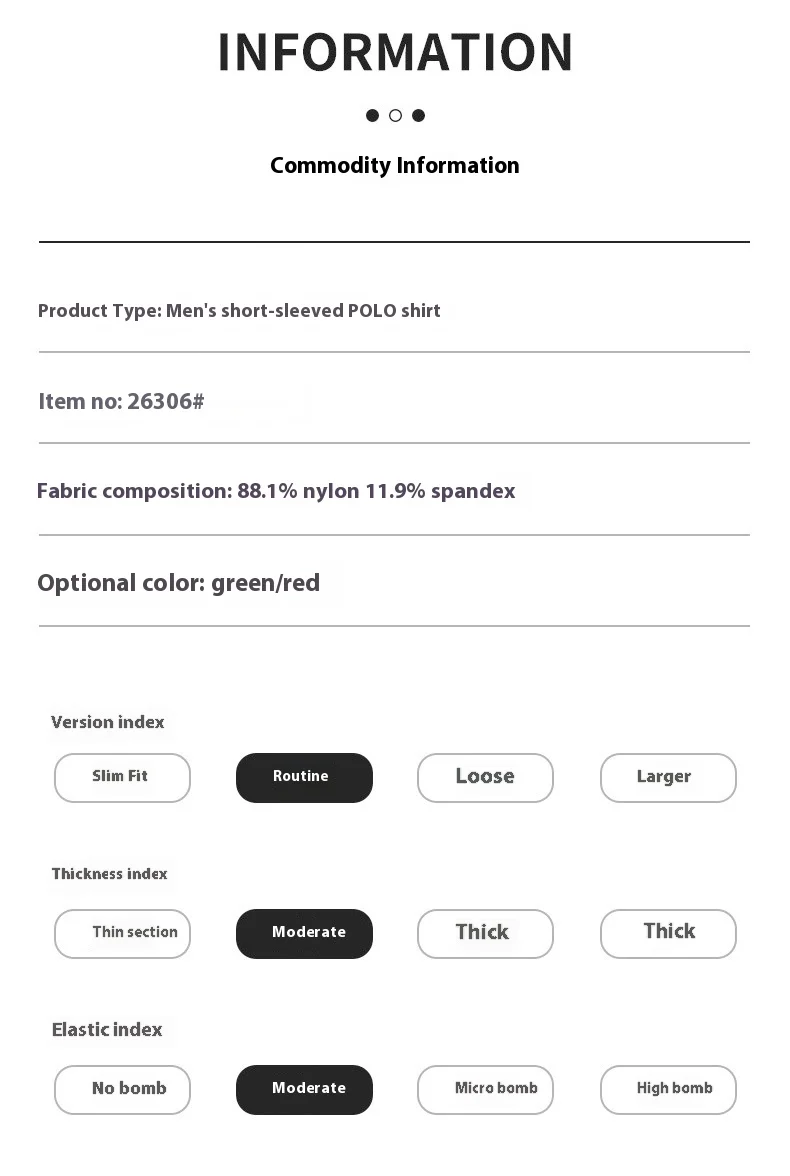Click the hollow middle pagination dot
Image resolution: width=790 pixels, height=1176 pixels.
point(395,116)
